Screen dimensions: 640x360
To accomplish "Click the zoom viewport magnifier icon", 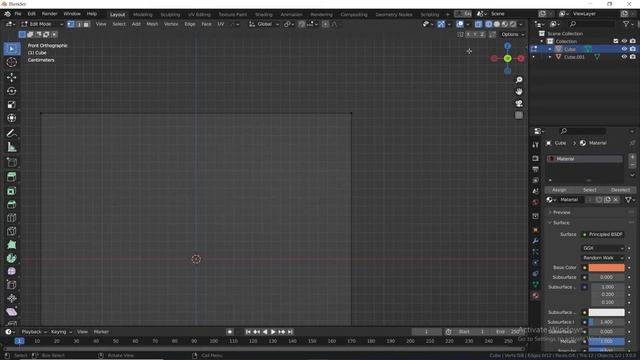I will click(x=519, y=80).
